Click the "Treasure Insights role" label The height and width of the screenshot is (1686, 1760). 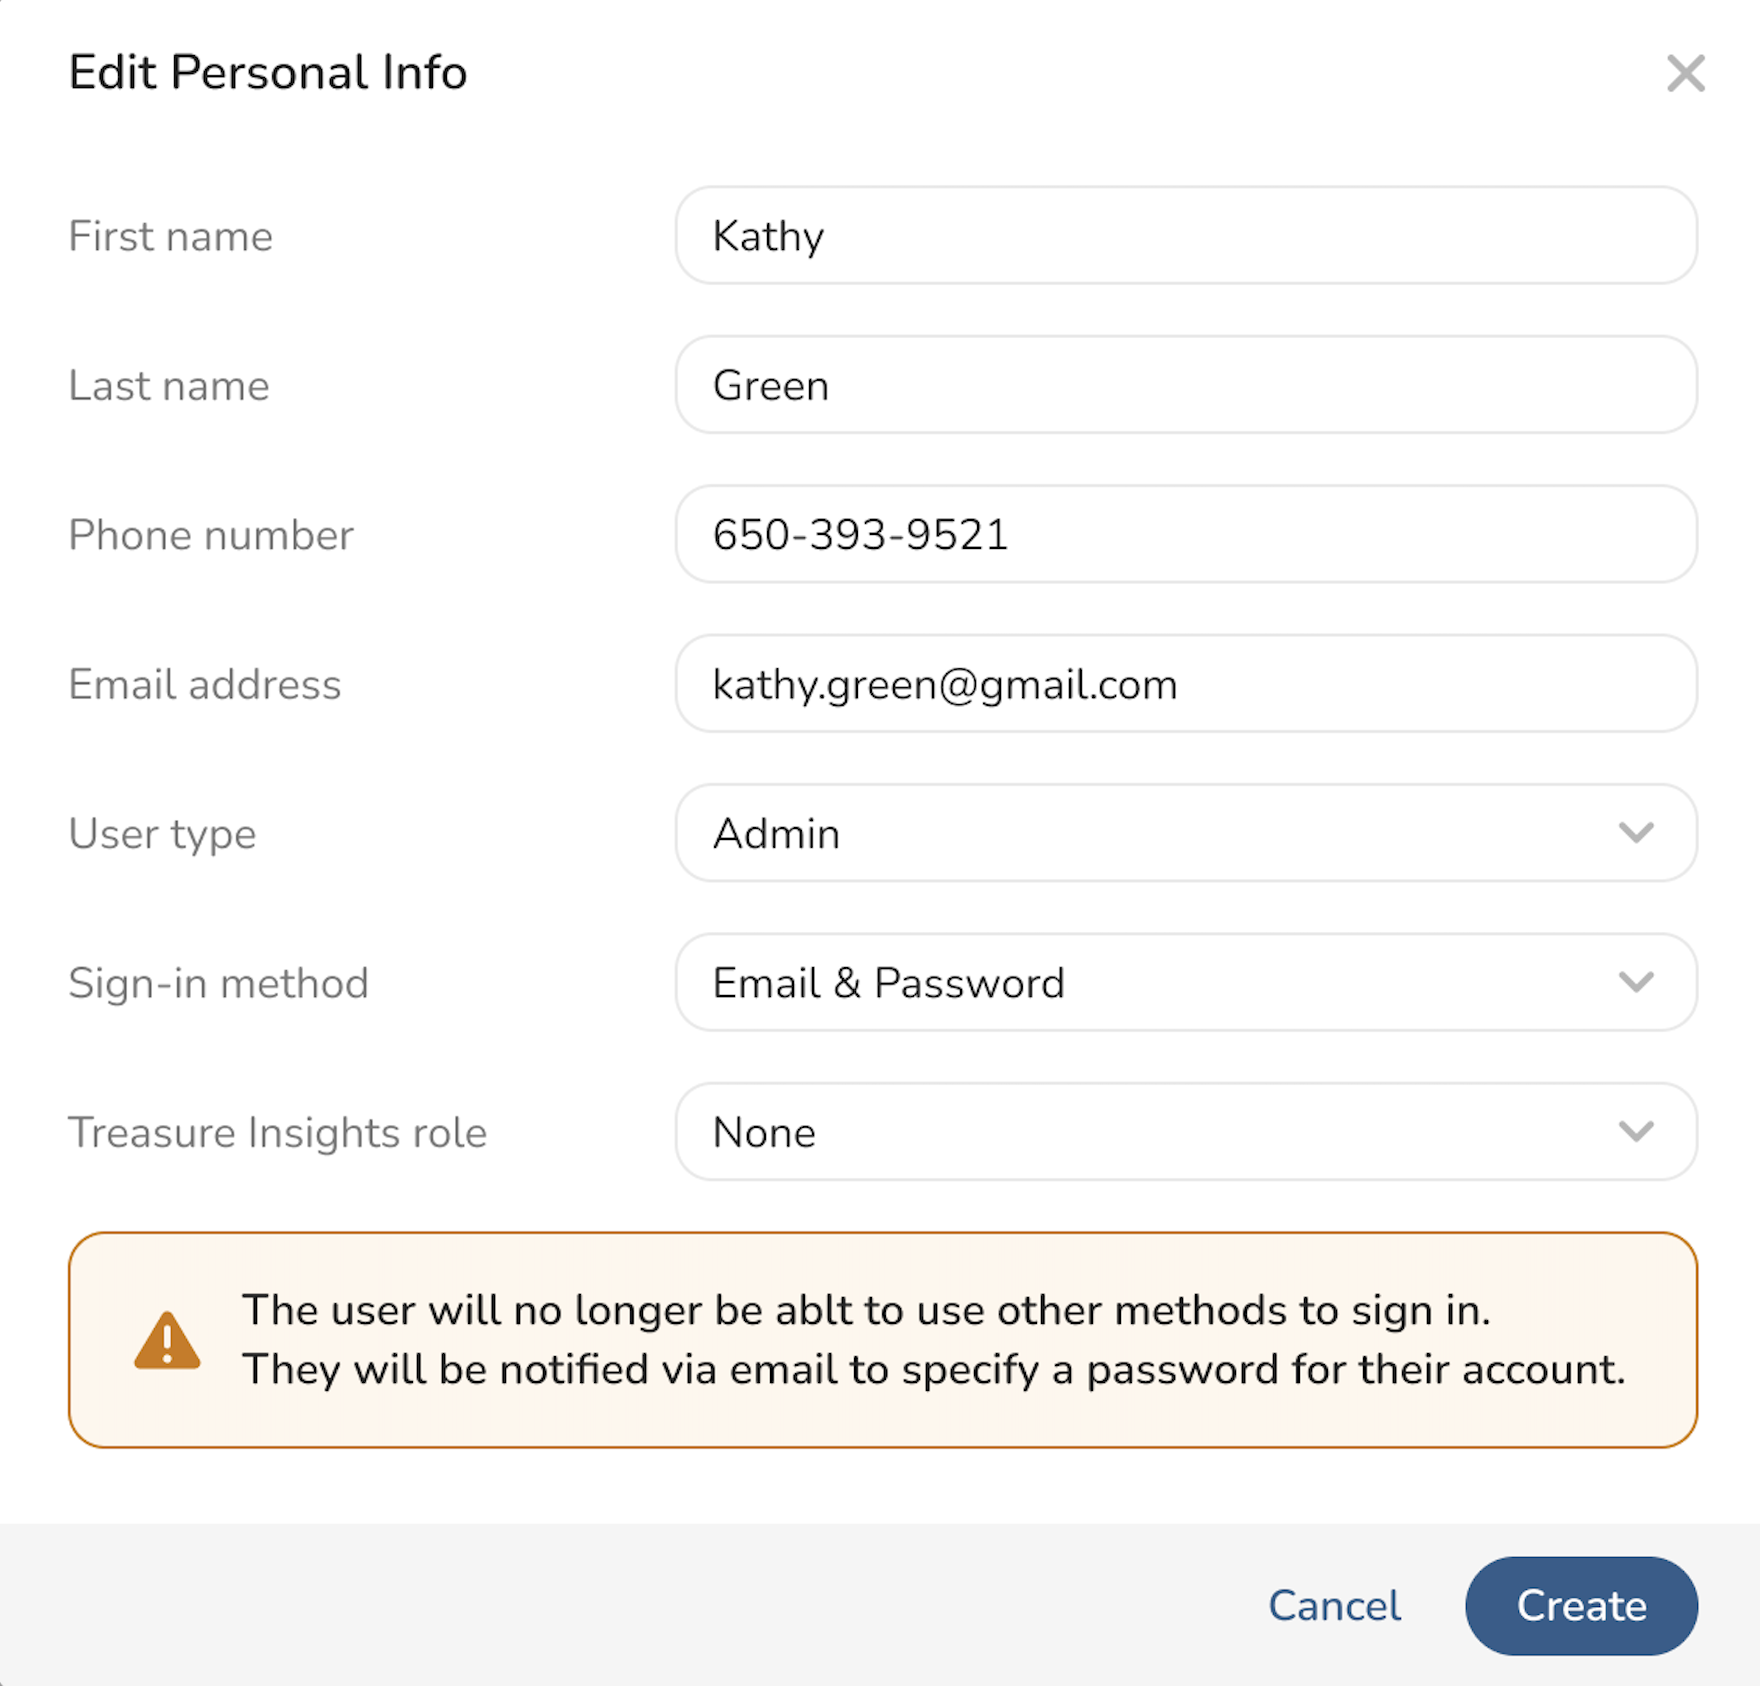tap(277, 1133)
